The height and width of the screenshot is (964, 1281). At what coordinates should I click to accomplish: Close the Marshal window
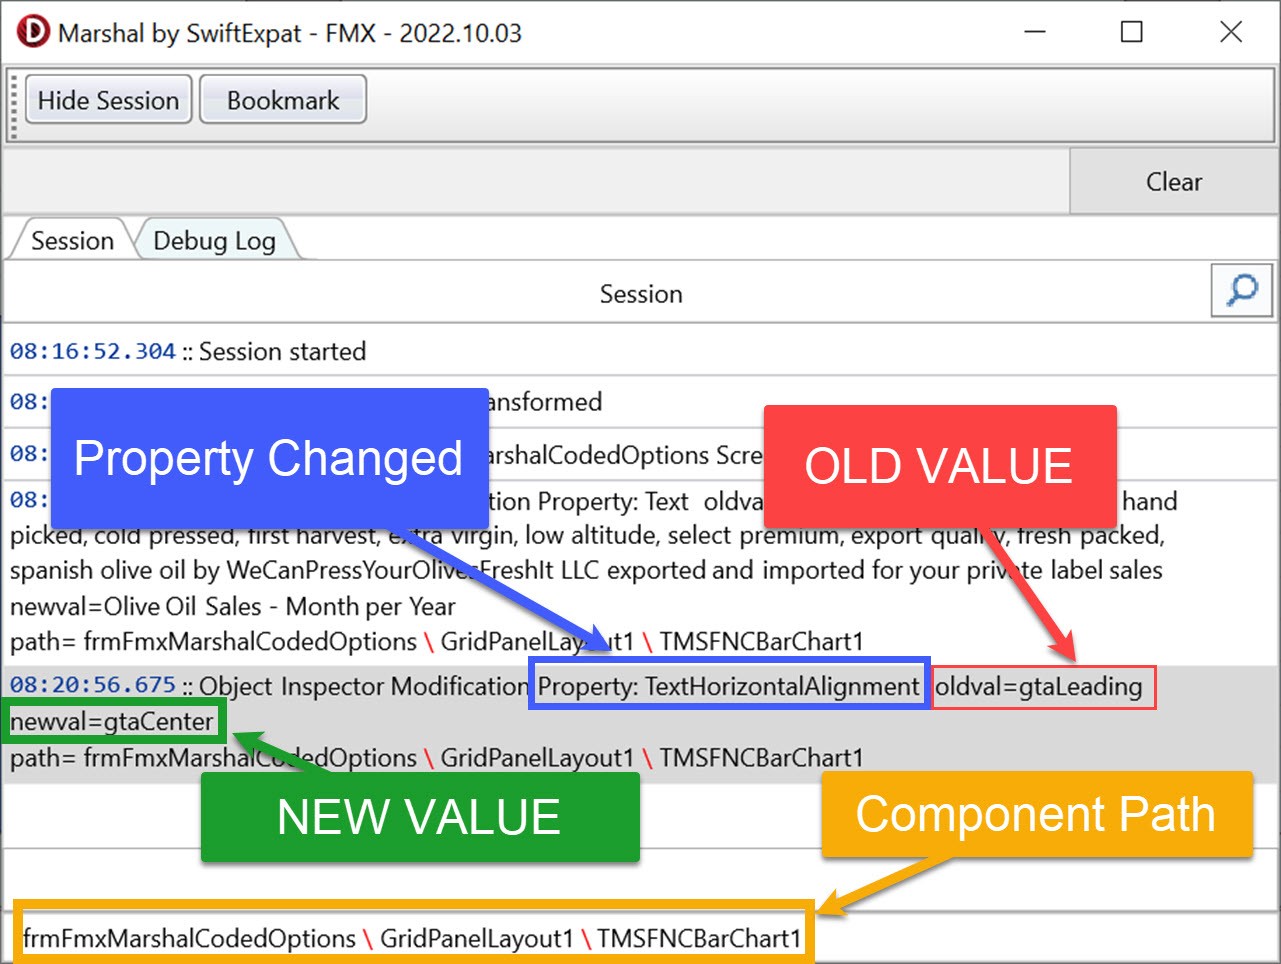tap(1231, 32)
